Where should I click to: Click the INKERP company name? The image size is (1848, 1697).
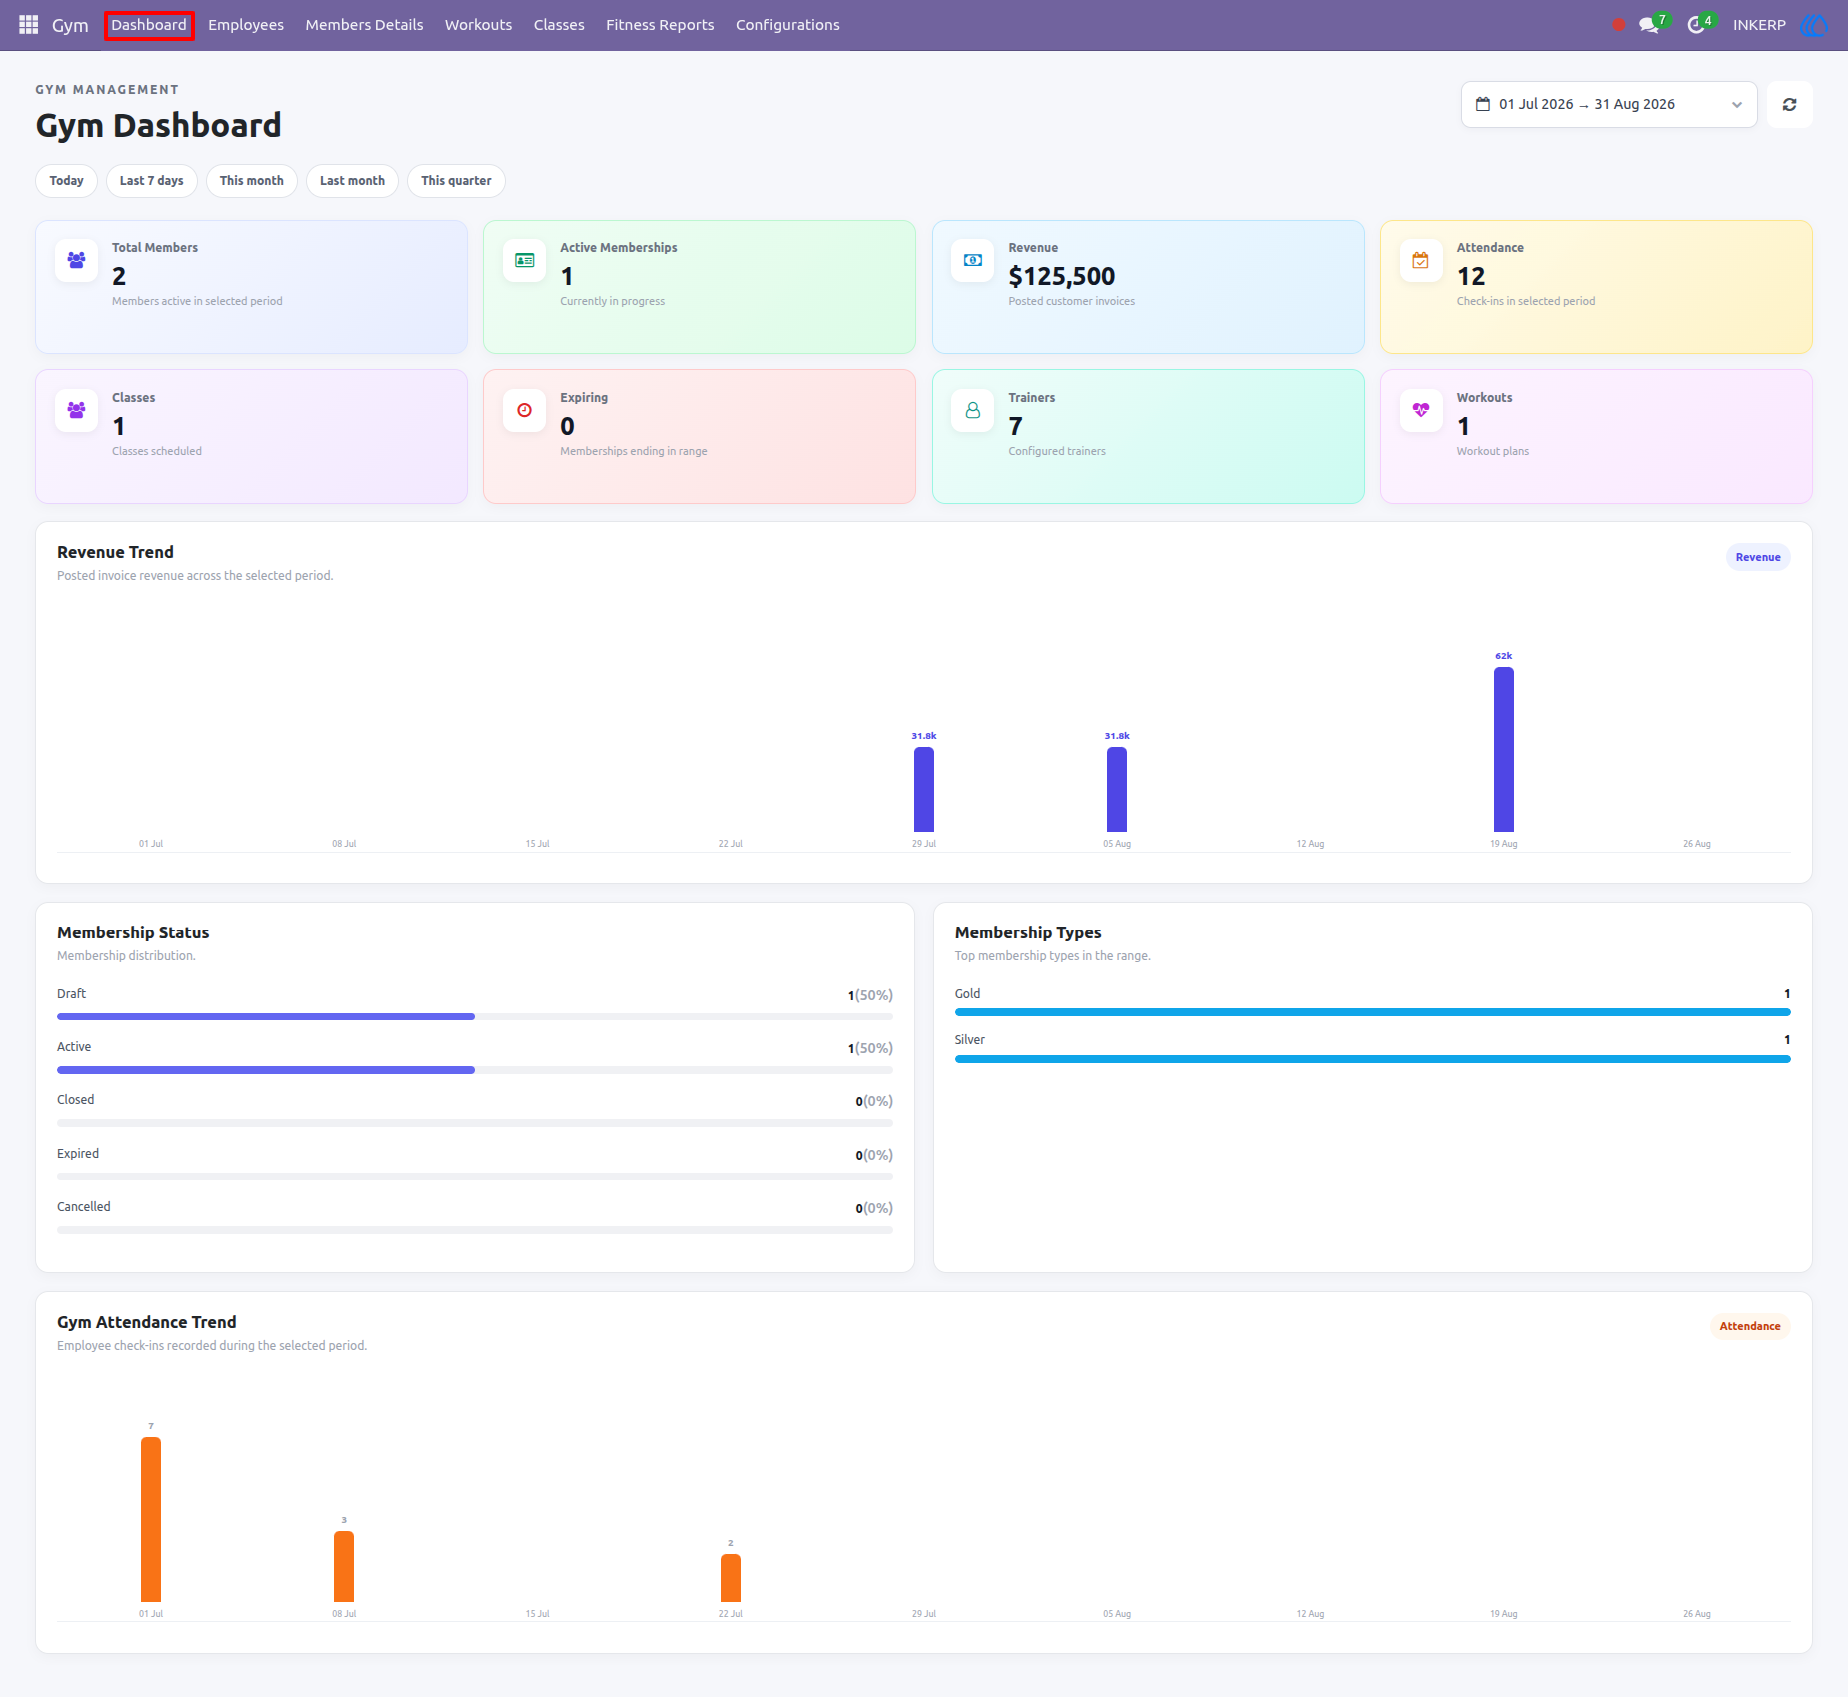pos(1759,25)
